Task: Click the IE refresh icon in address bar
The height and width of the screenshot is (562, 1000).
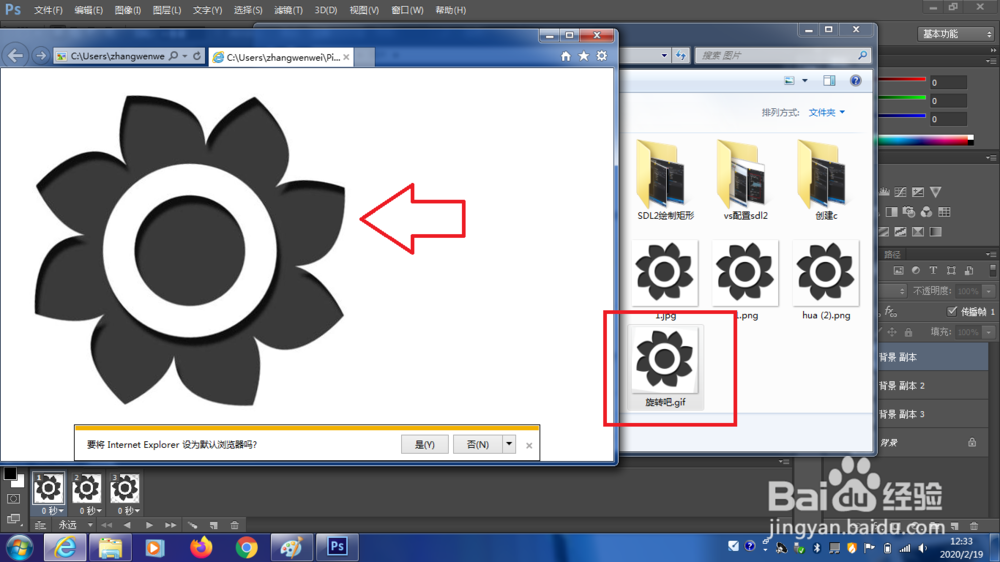Action: (197, 56)
